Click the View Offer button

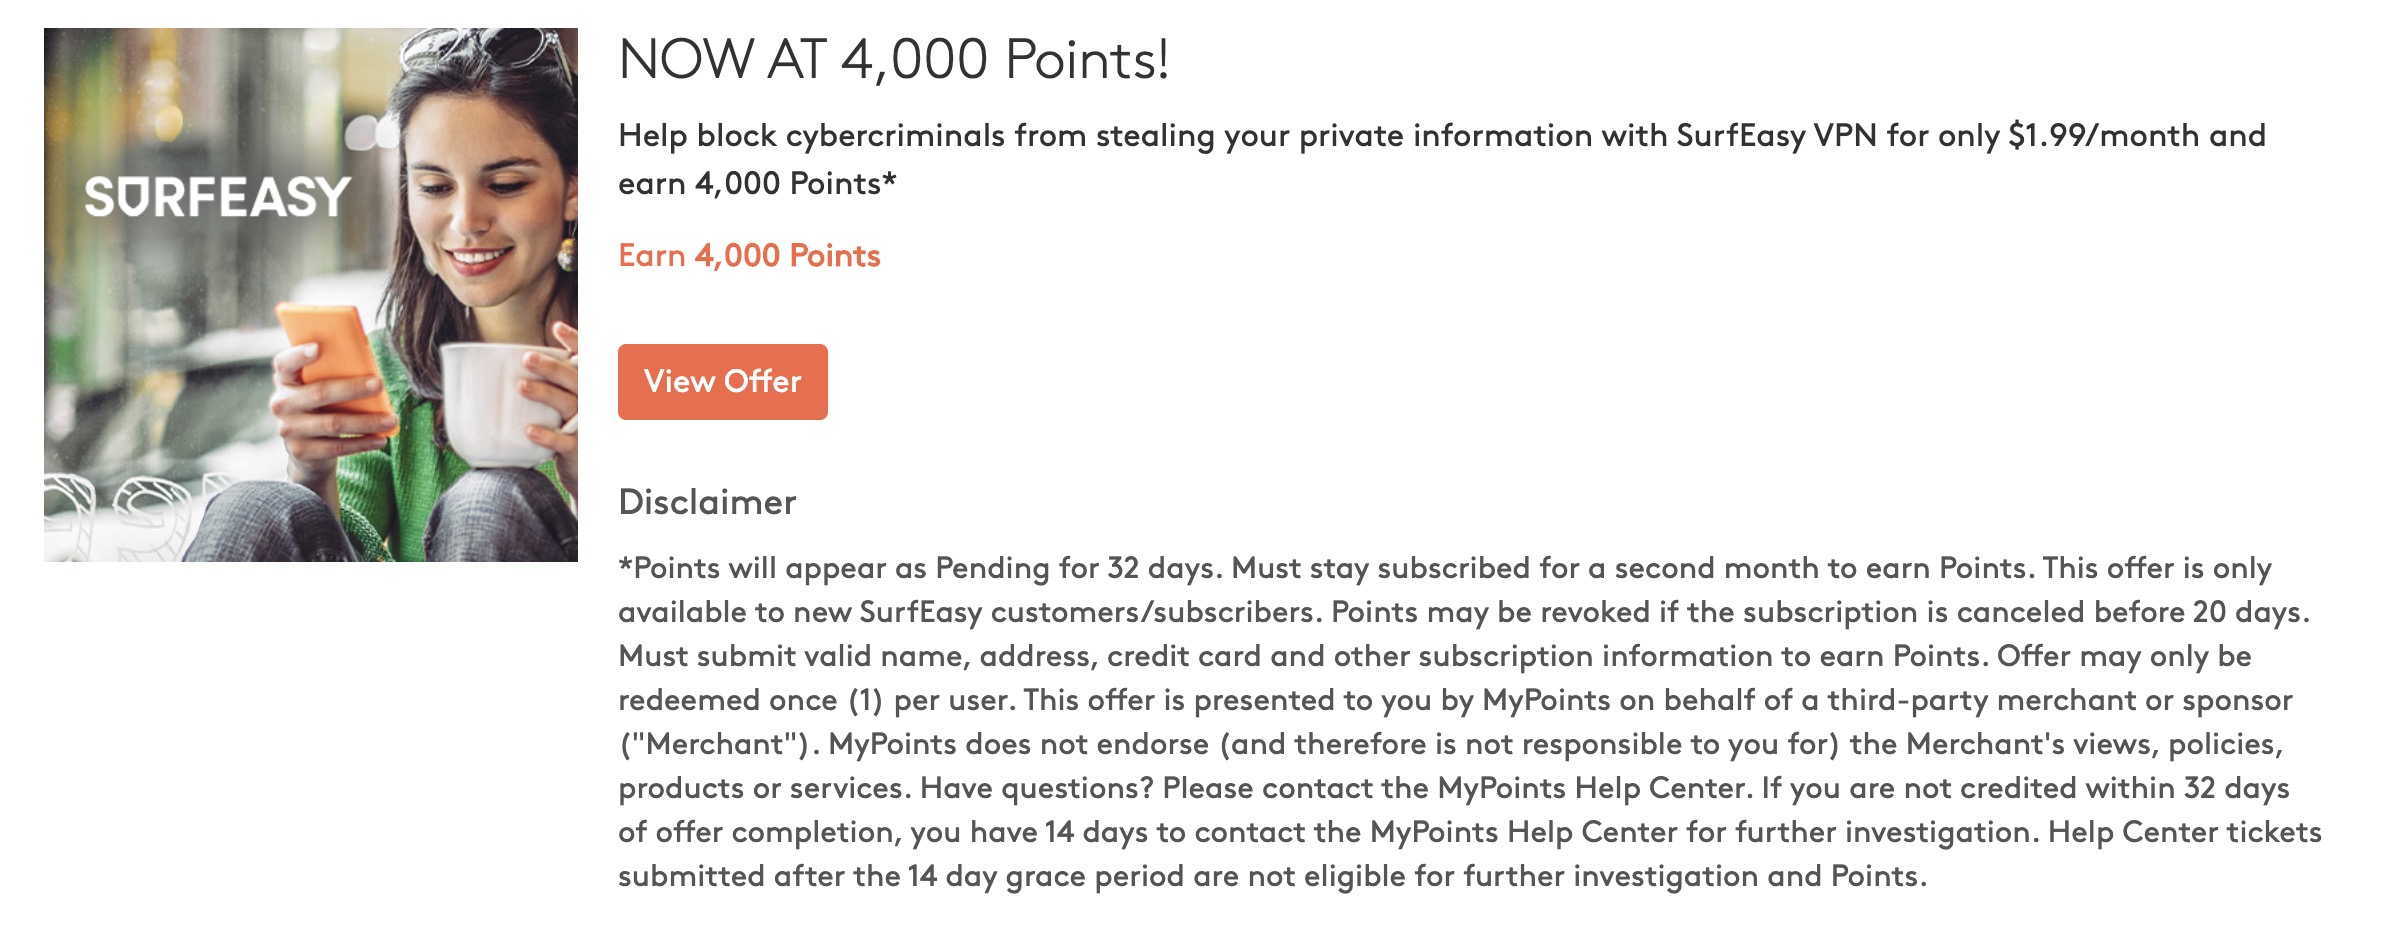click(x=722, y=381)
